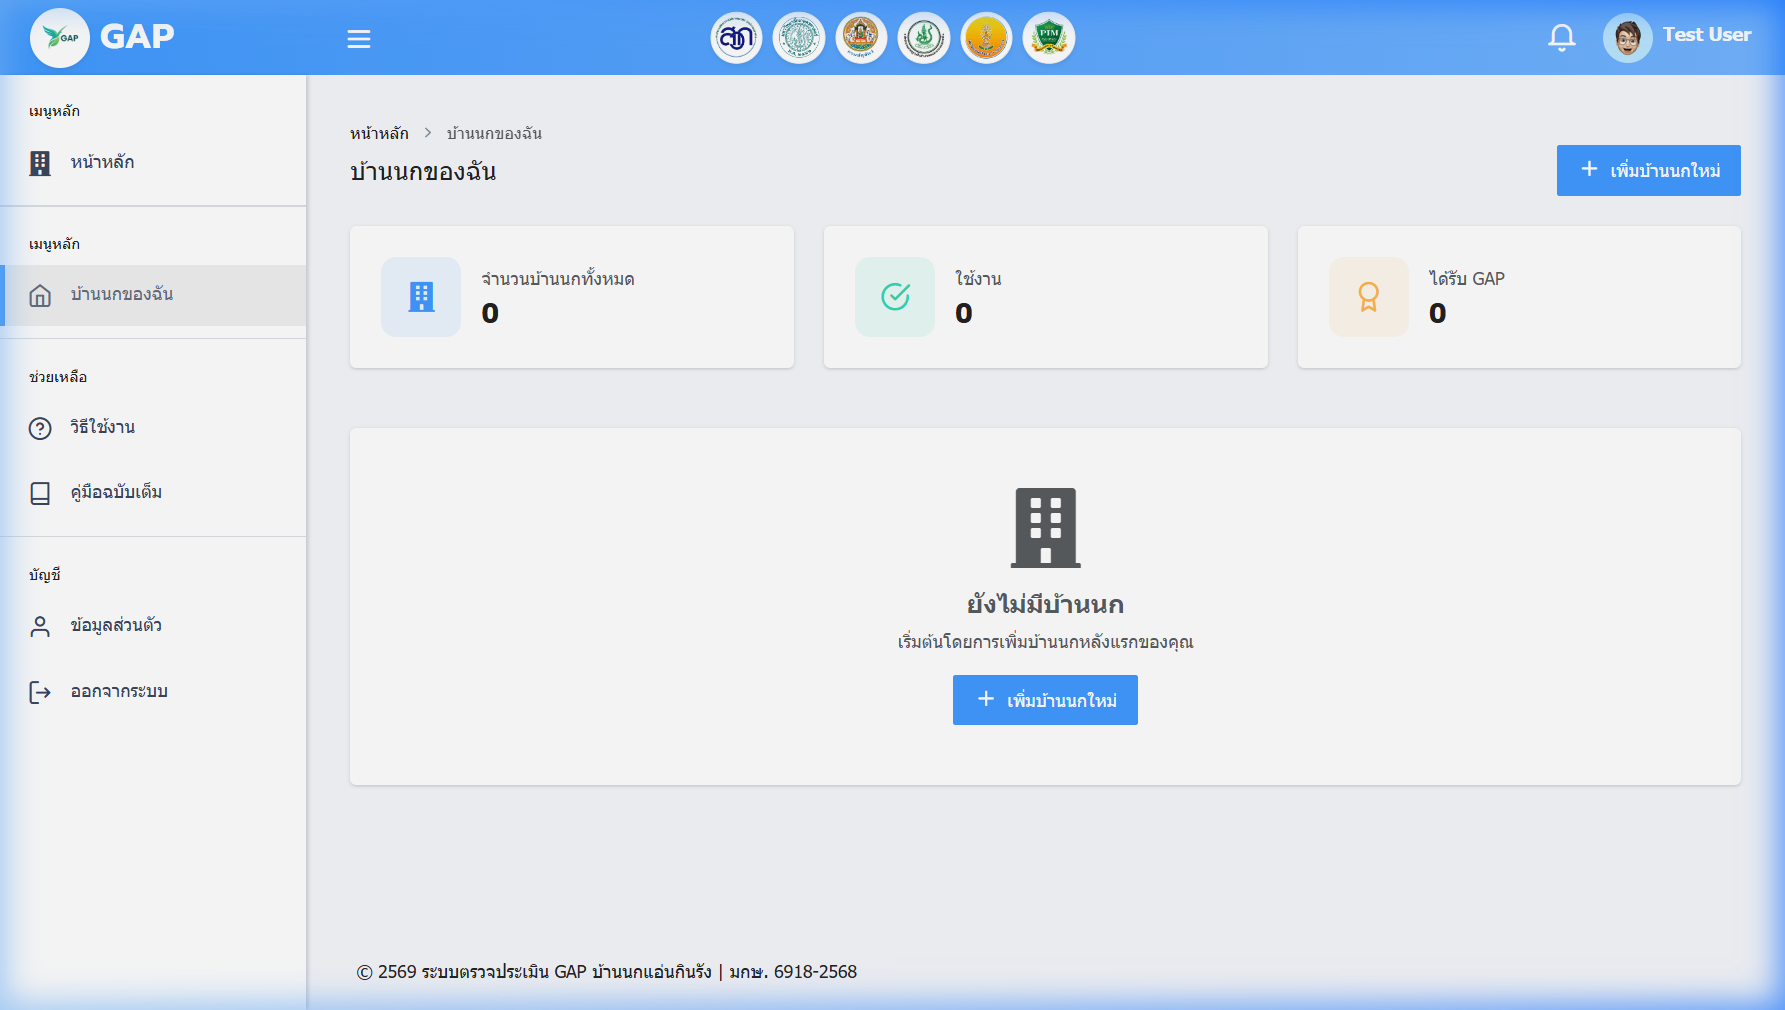Click the GAP bird logo
Image resolution: width=1785 pixels, height=1010 pixels.
tap(60, 38)
